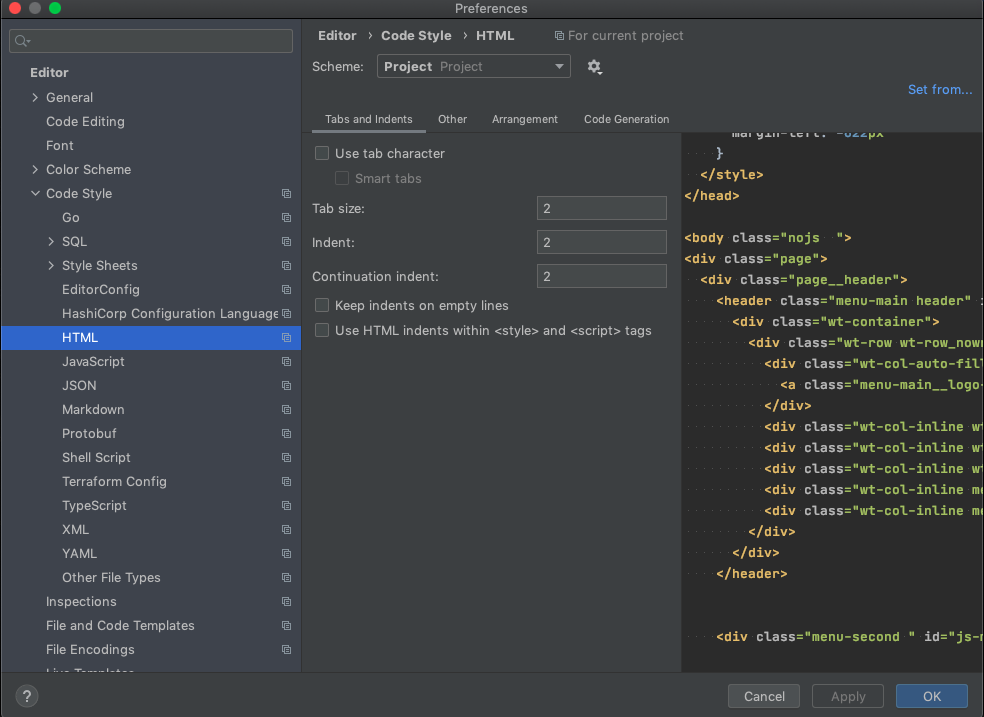Click the project-level icon beside Code Style
The image size is (984, 717).
tap(286, 194)
